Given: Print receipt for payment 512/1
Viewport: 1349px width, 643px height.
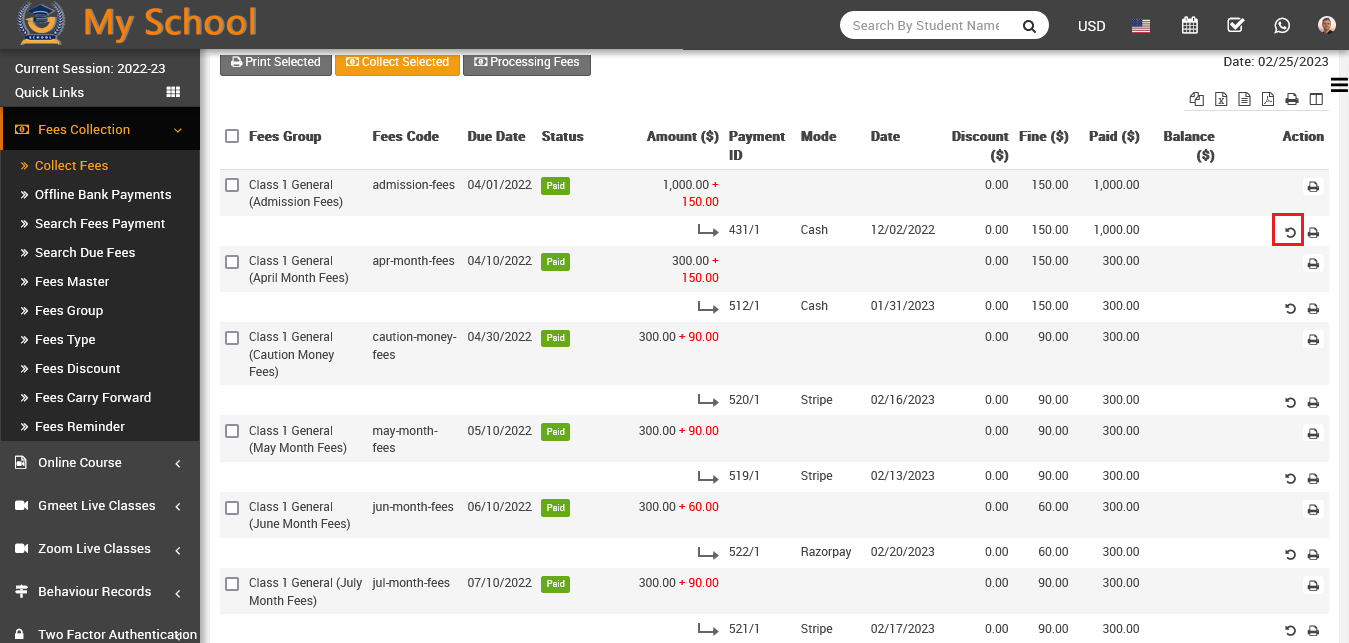Looking at the screenshot, I should pyautogui.click(x=1313, y=309).
